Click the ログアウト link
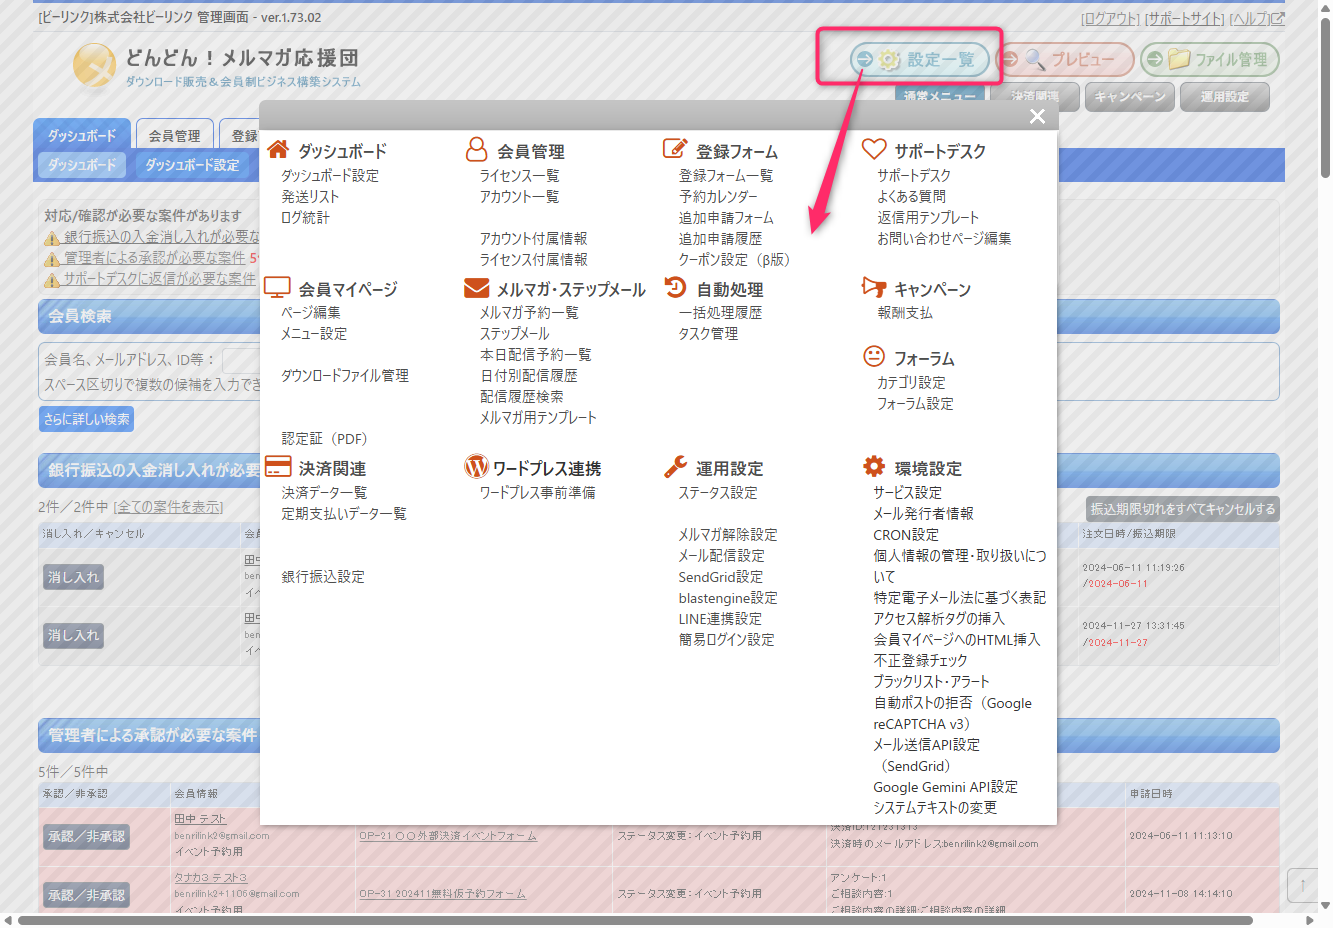 pyautogui.click(x=1110, y=19)
